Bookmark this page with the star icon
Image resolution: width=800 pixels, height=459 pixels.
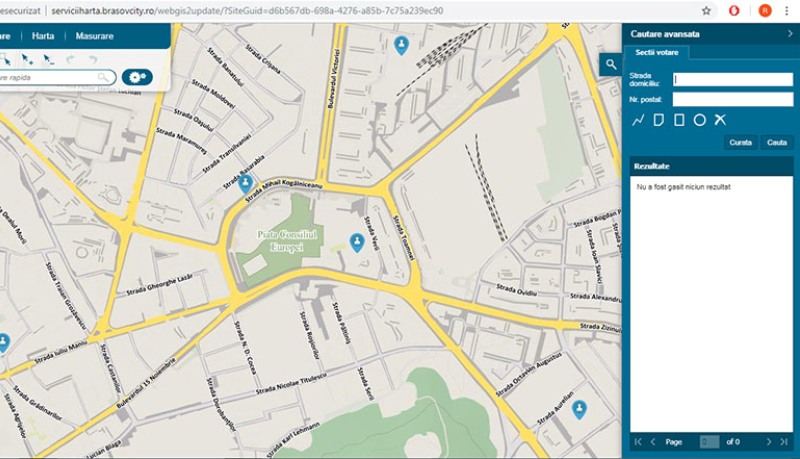pos(706,10)
